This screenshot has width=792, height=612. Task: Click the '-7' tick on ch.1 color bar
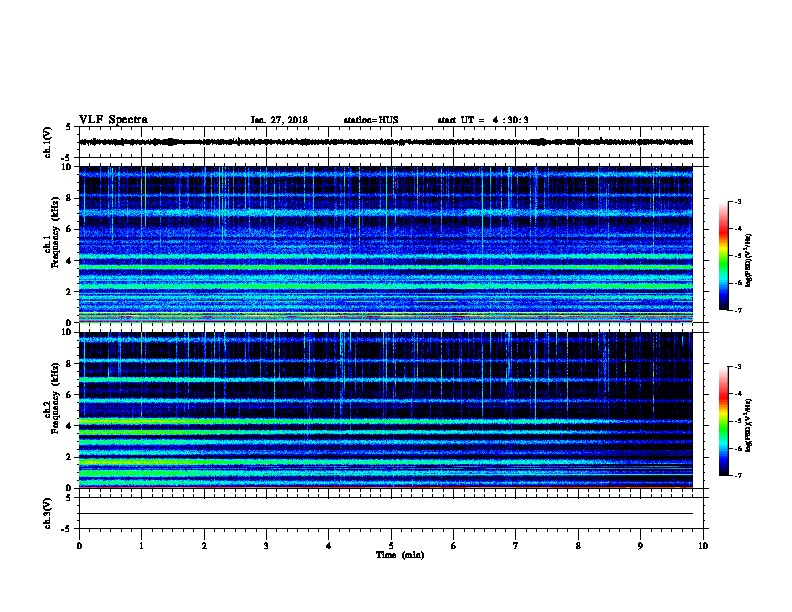pos(737,310)
